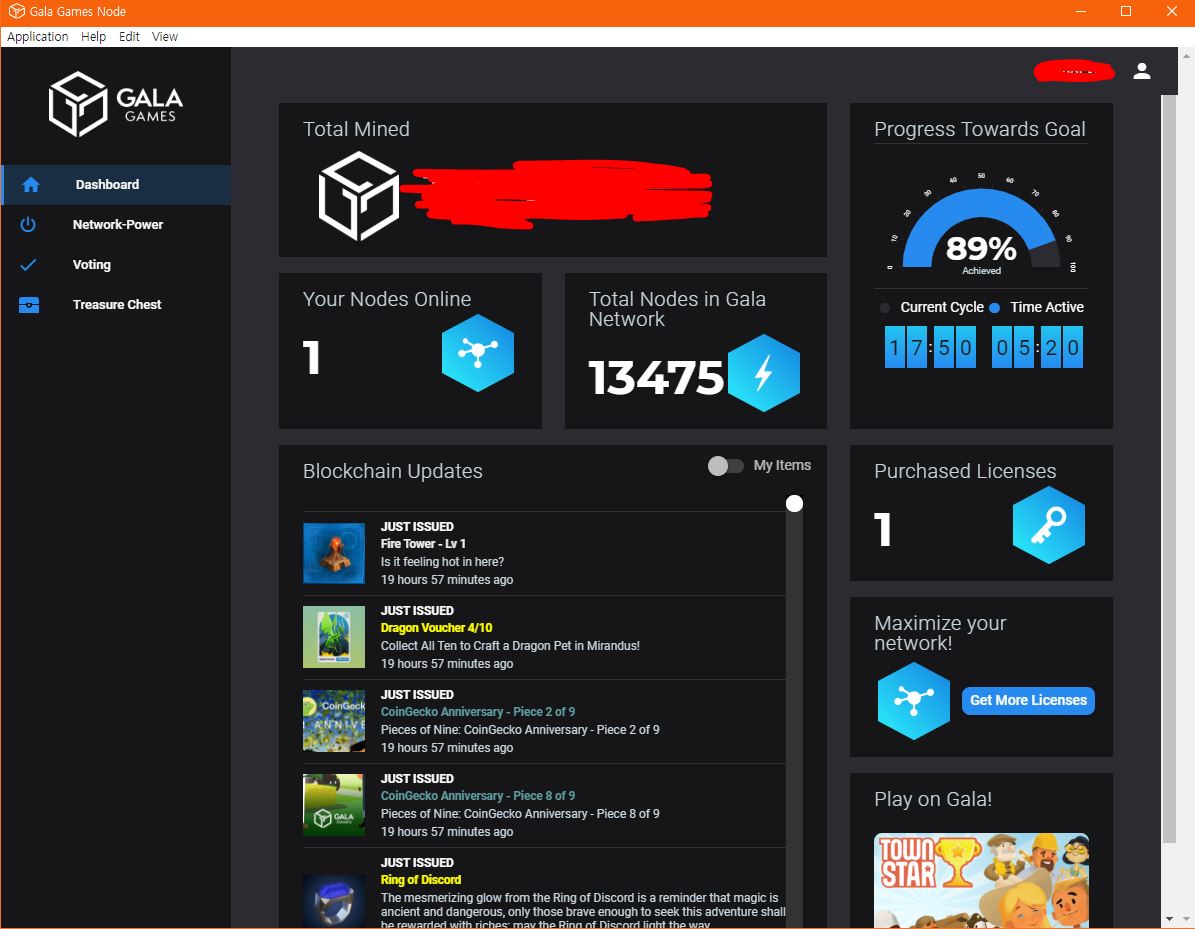Open the Ring of Discord link
Viewport: 1195px width, 929px height.
click(421, 879)
